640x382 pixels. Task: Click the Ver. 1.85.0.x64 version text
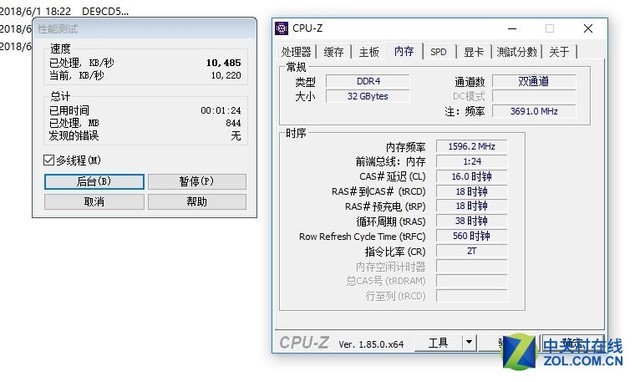pyautogui.click(x=371, y=344)
